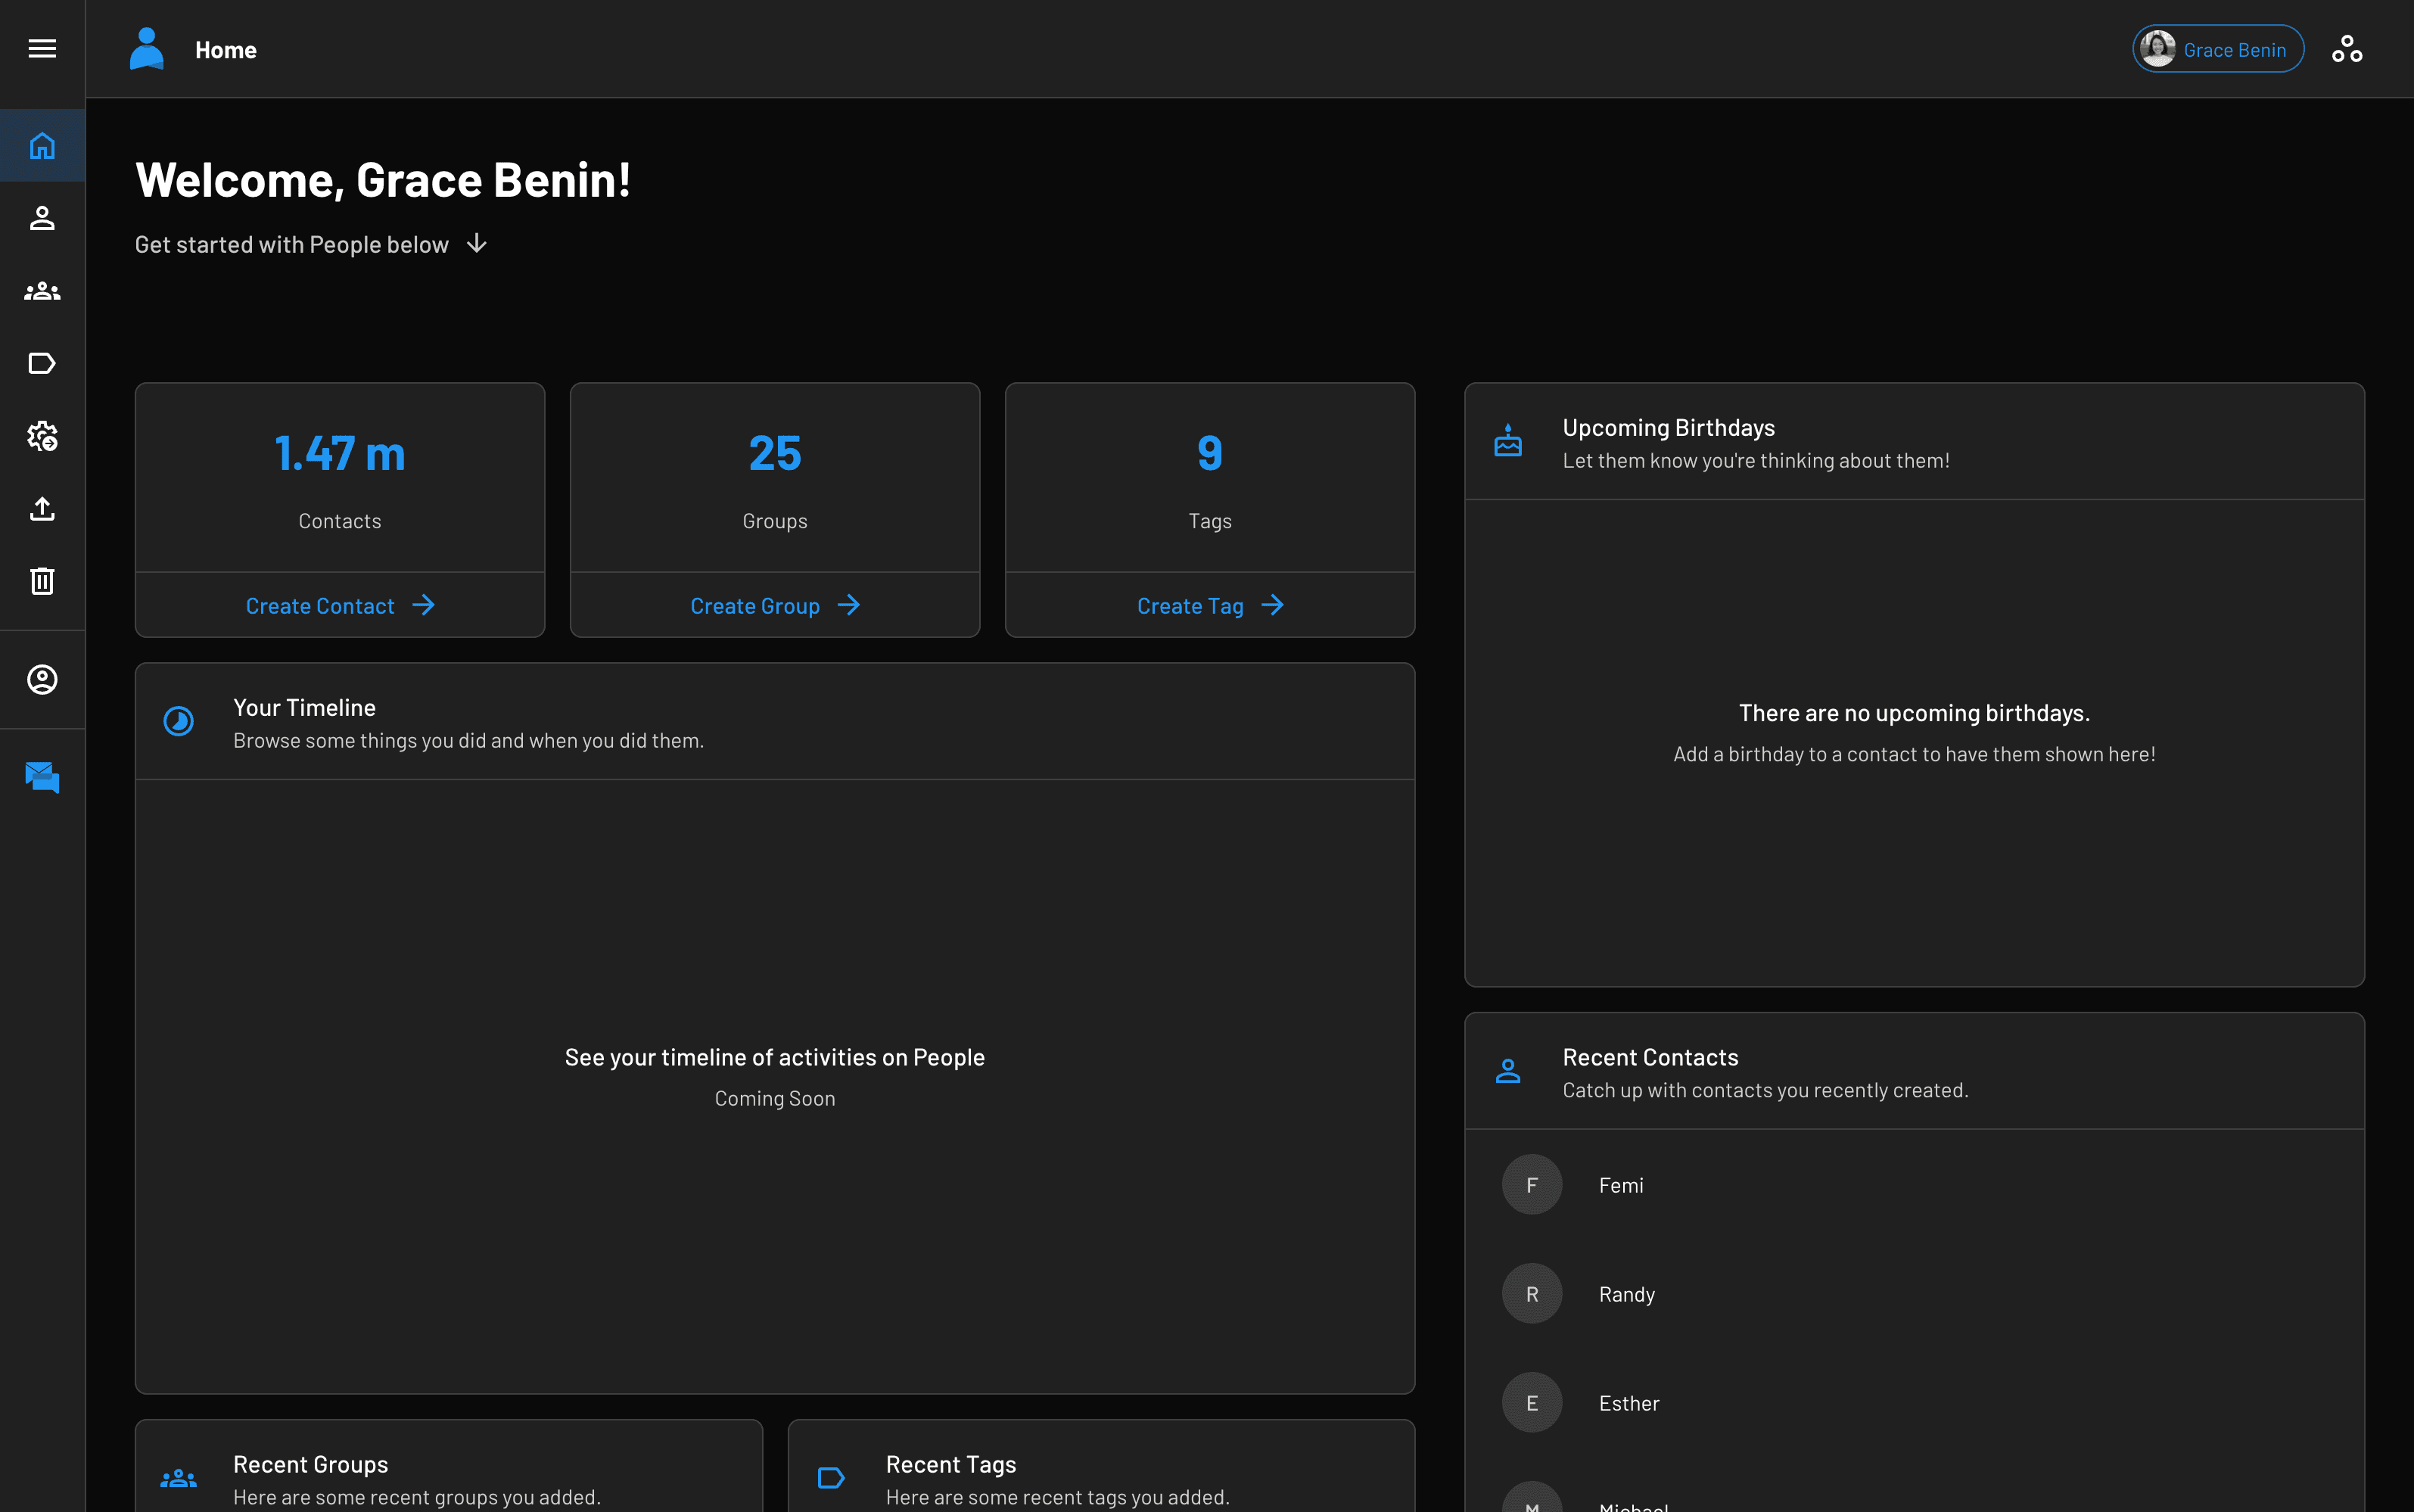Click the Get started down arrow
This screenshot has width=2414, height=1512.
477,244
